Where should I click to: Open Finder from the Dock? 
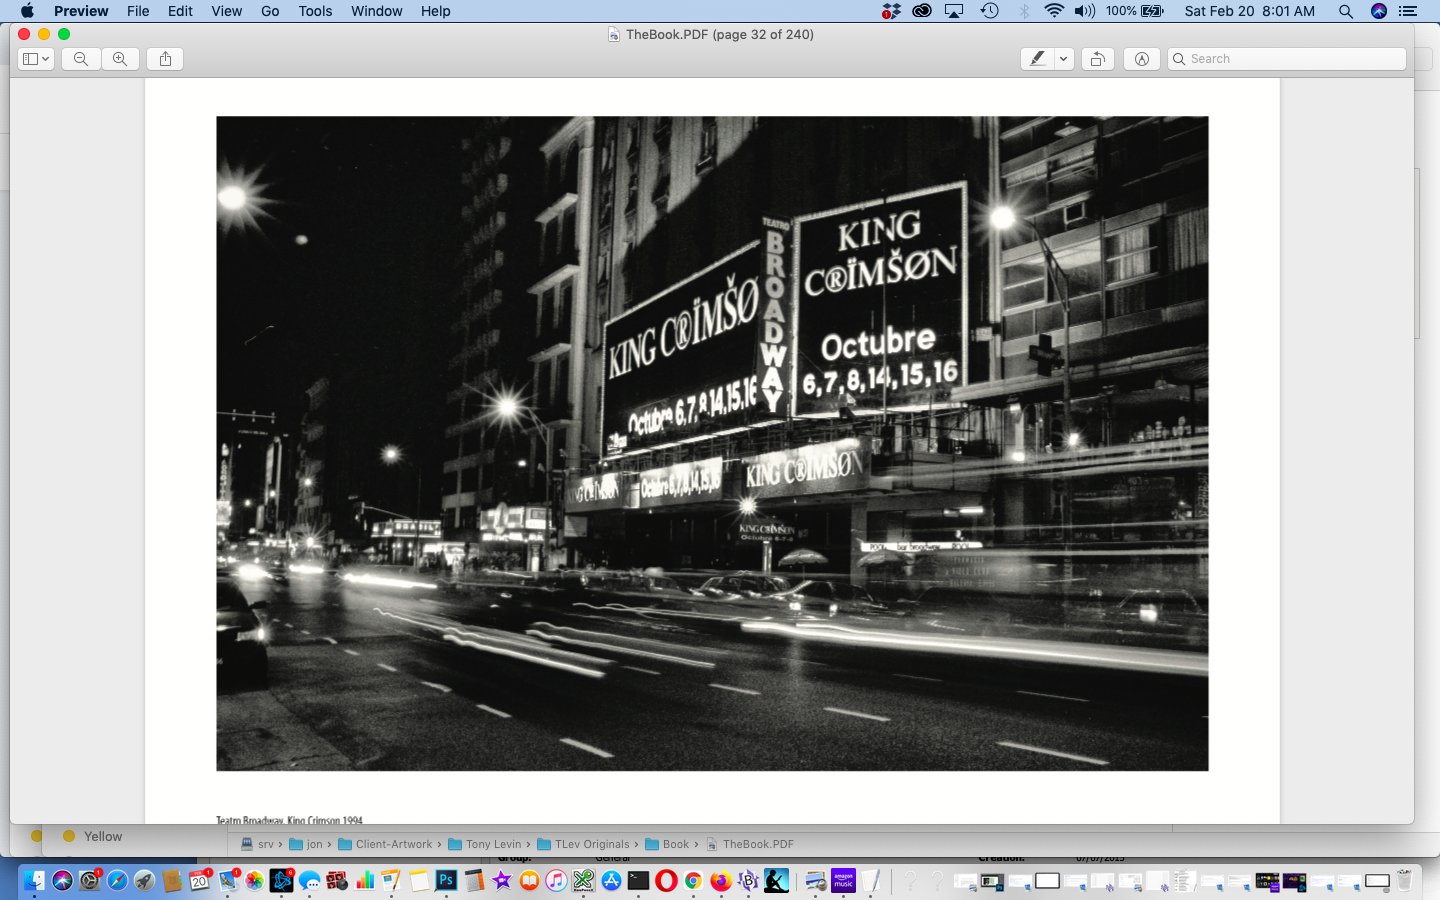click(34, 880)
